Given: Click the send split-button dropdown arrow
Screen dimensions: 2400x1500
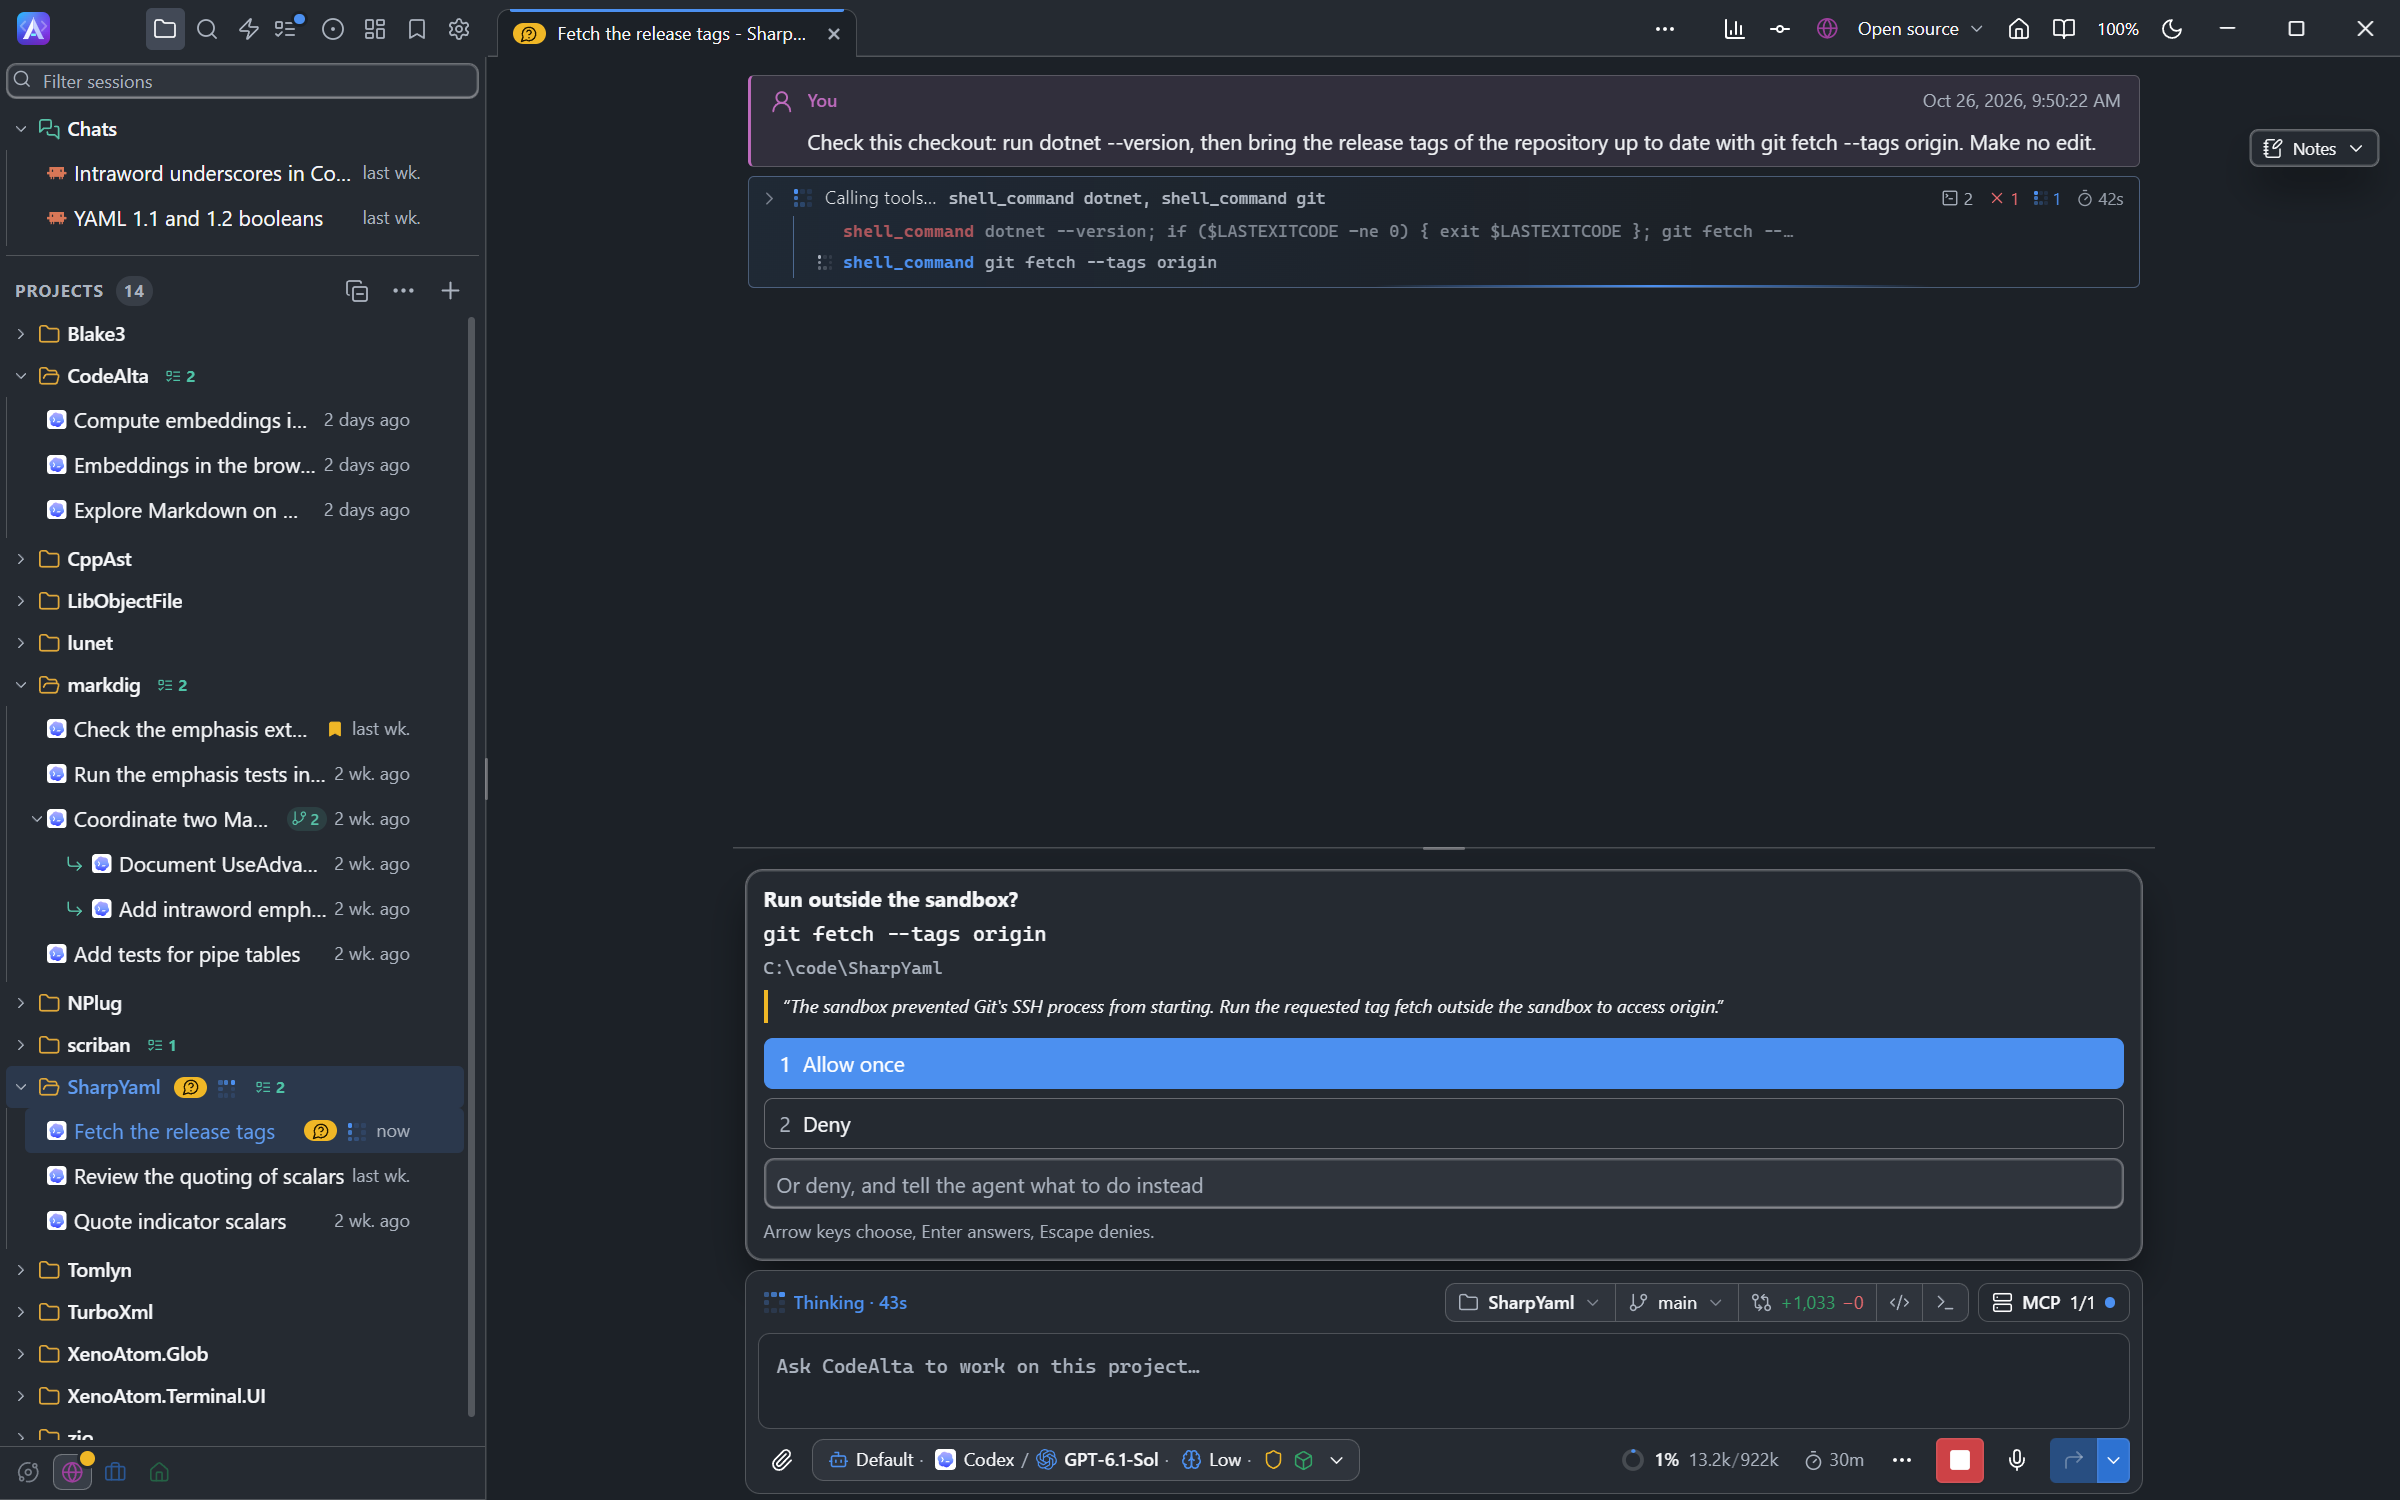Looking at the screenshot, I should [2113, 1460].
